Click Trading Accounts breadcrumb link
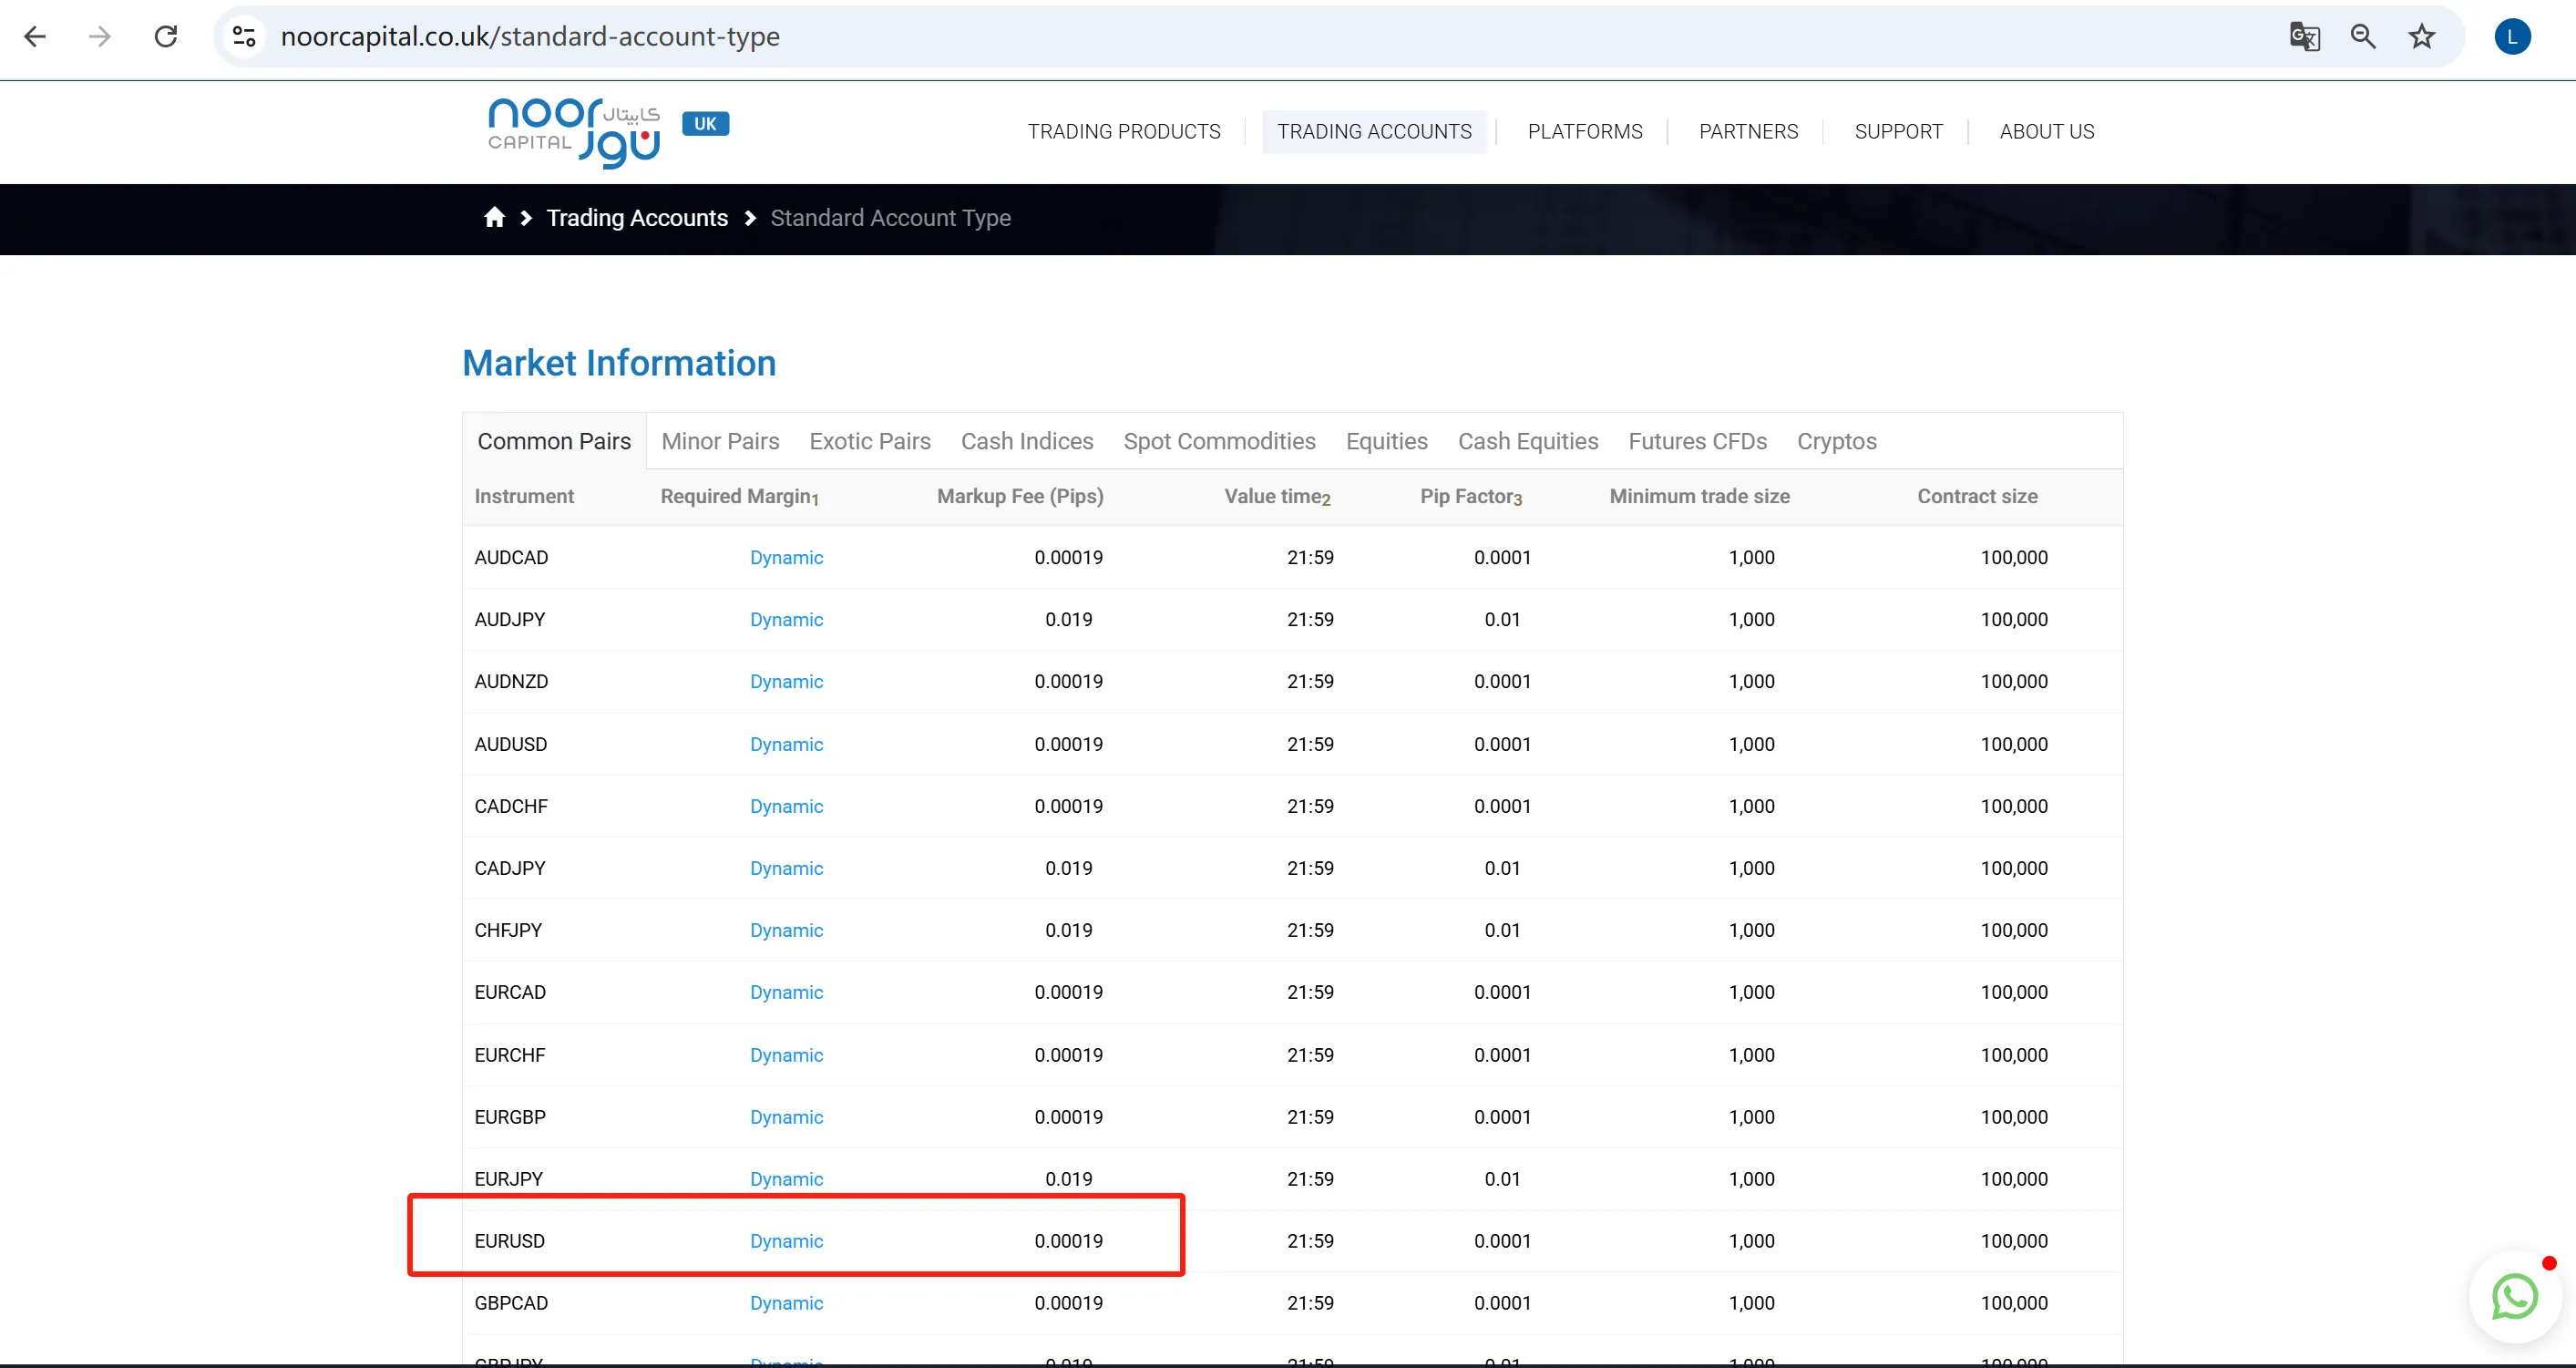The image size is (2576, 1368). tap(637, 217)
